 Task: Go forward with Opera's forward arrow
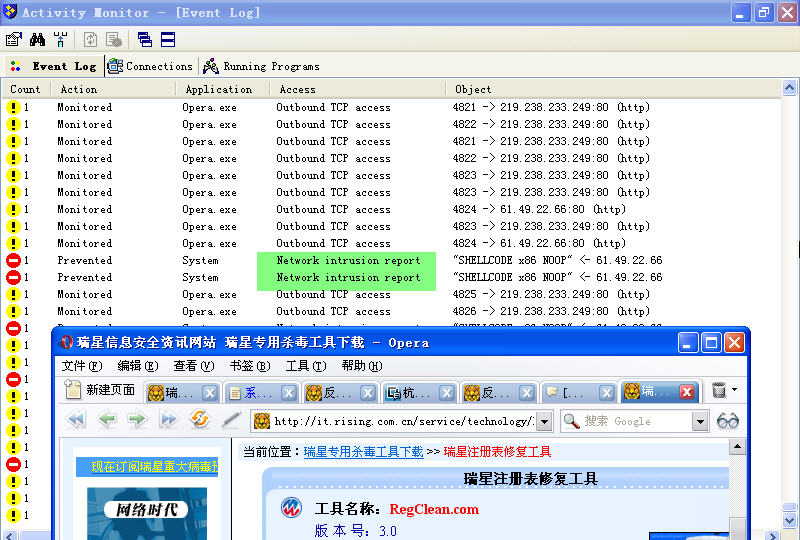137,420
